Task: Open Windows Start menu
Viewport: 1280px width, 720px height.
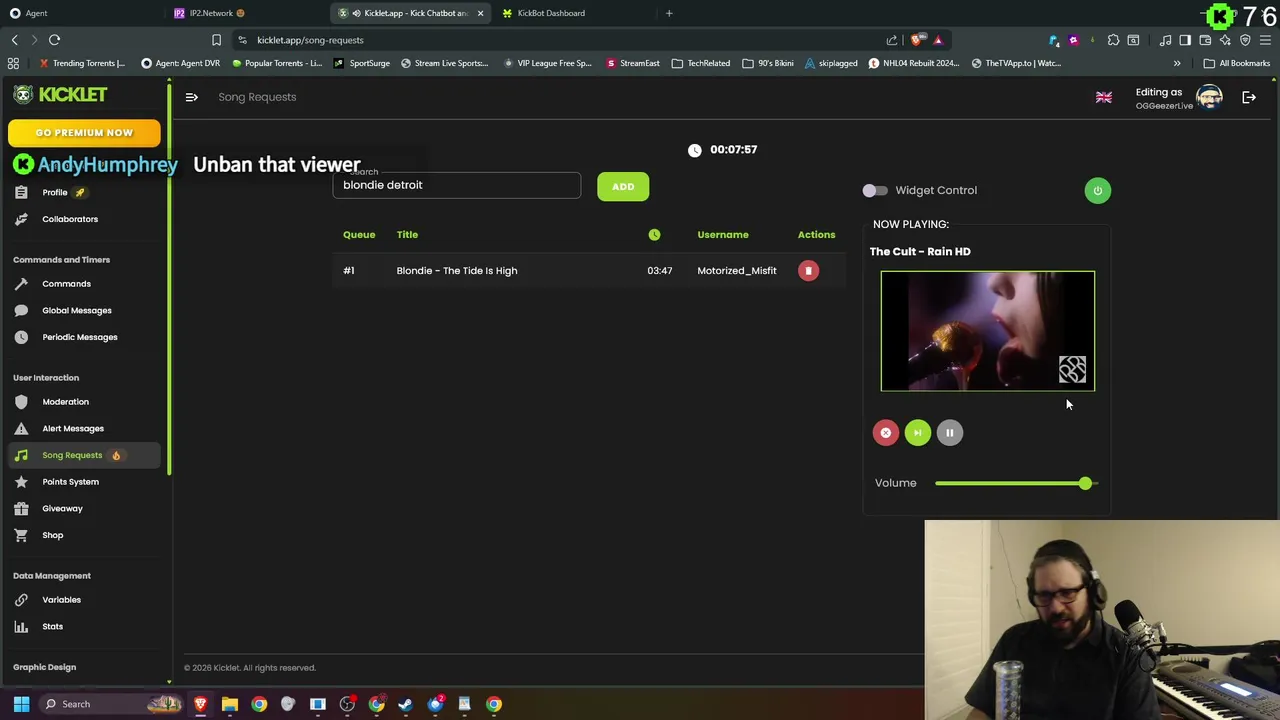Action: point(21,704)
